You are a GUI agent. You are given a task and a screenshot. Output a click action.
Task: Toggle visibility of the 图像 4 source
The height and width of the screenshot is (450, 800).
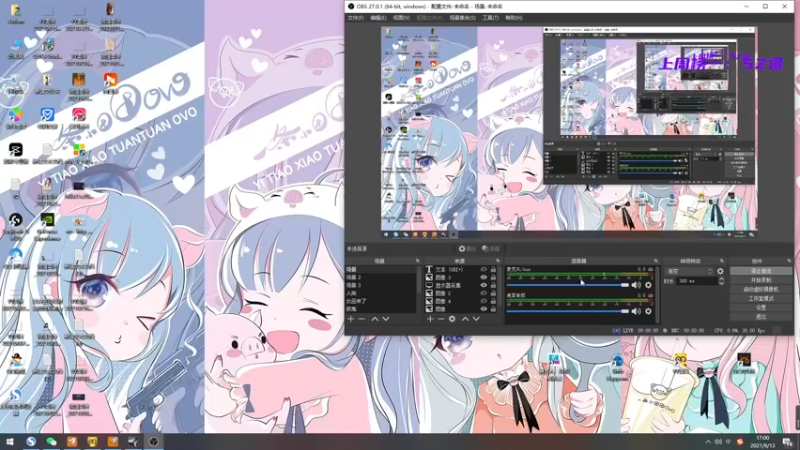click(483, 302)
